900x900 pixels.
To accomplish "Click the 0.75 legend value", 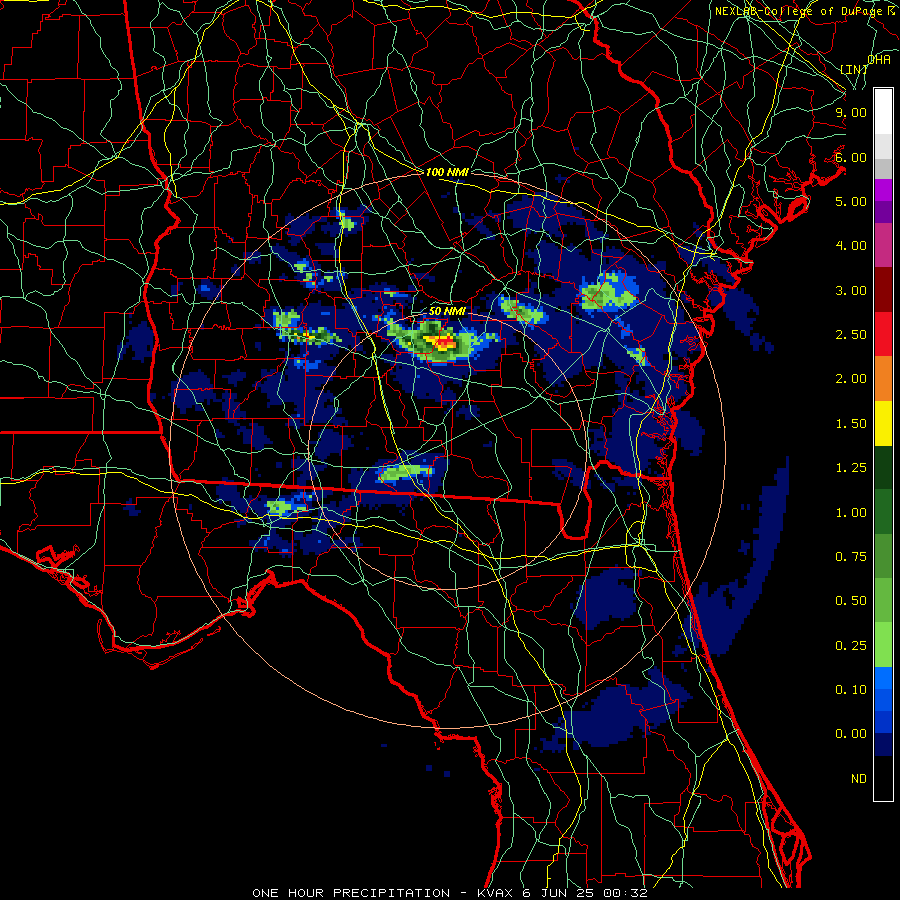I will (851, 557).
